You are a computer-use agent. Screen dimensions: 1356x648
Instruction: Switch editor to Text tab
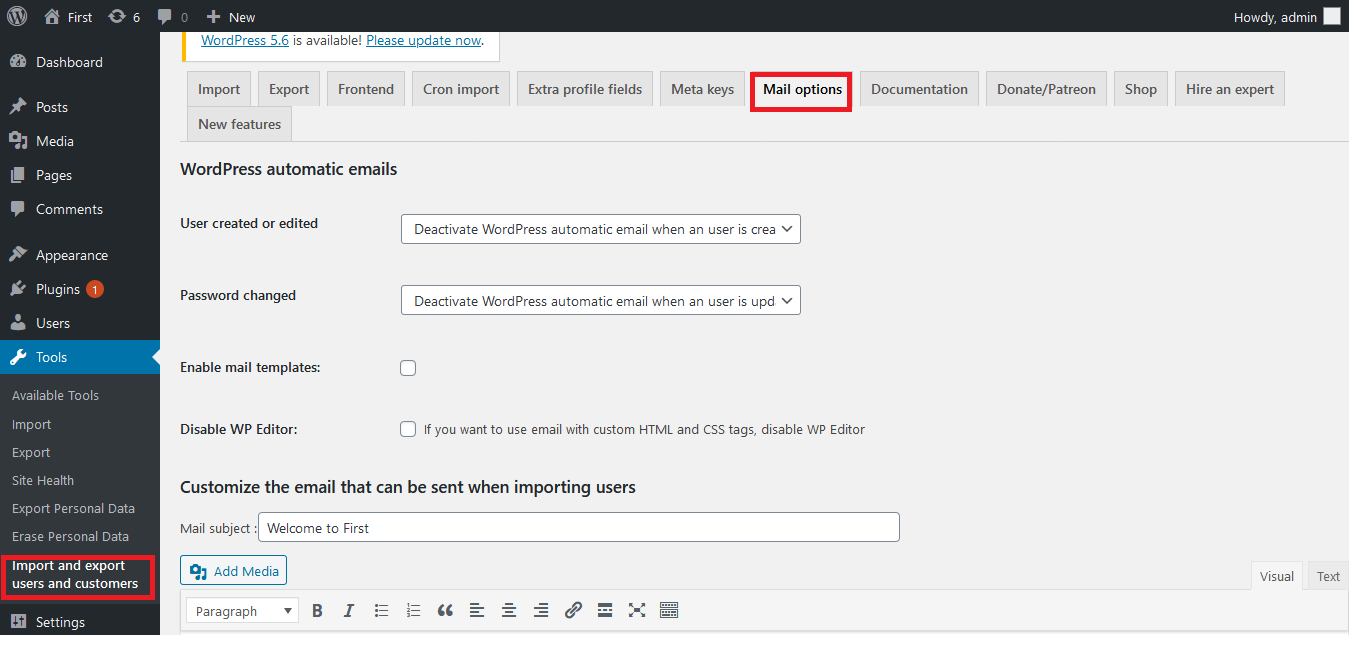(x=1328, y=576)
